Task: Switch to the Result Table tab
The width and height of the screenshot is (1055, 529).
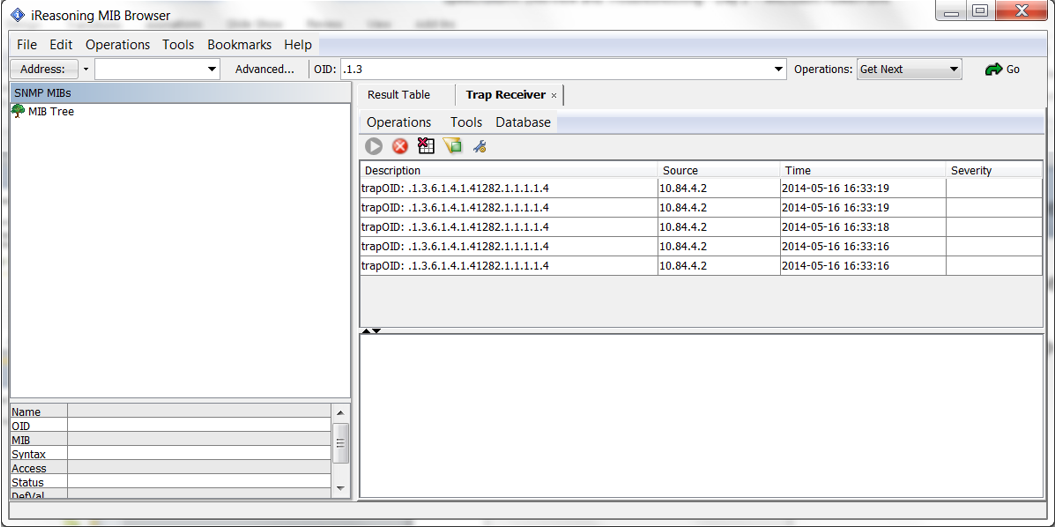Action: [398, 95]
